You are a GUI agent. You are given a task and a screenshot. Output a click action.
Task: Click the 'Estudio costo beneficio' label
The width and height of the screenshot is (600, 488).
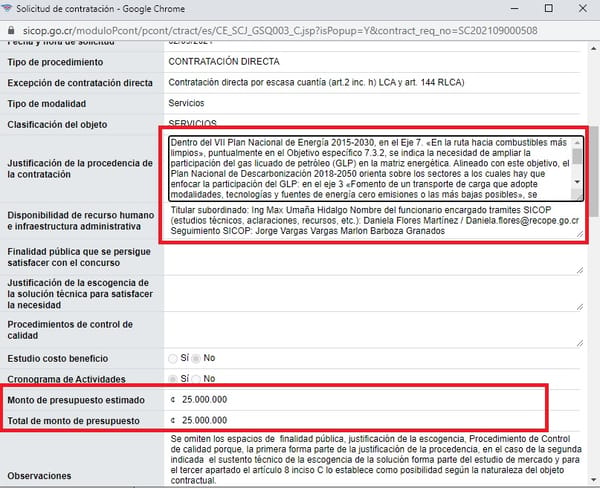[58, 359]
